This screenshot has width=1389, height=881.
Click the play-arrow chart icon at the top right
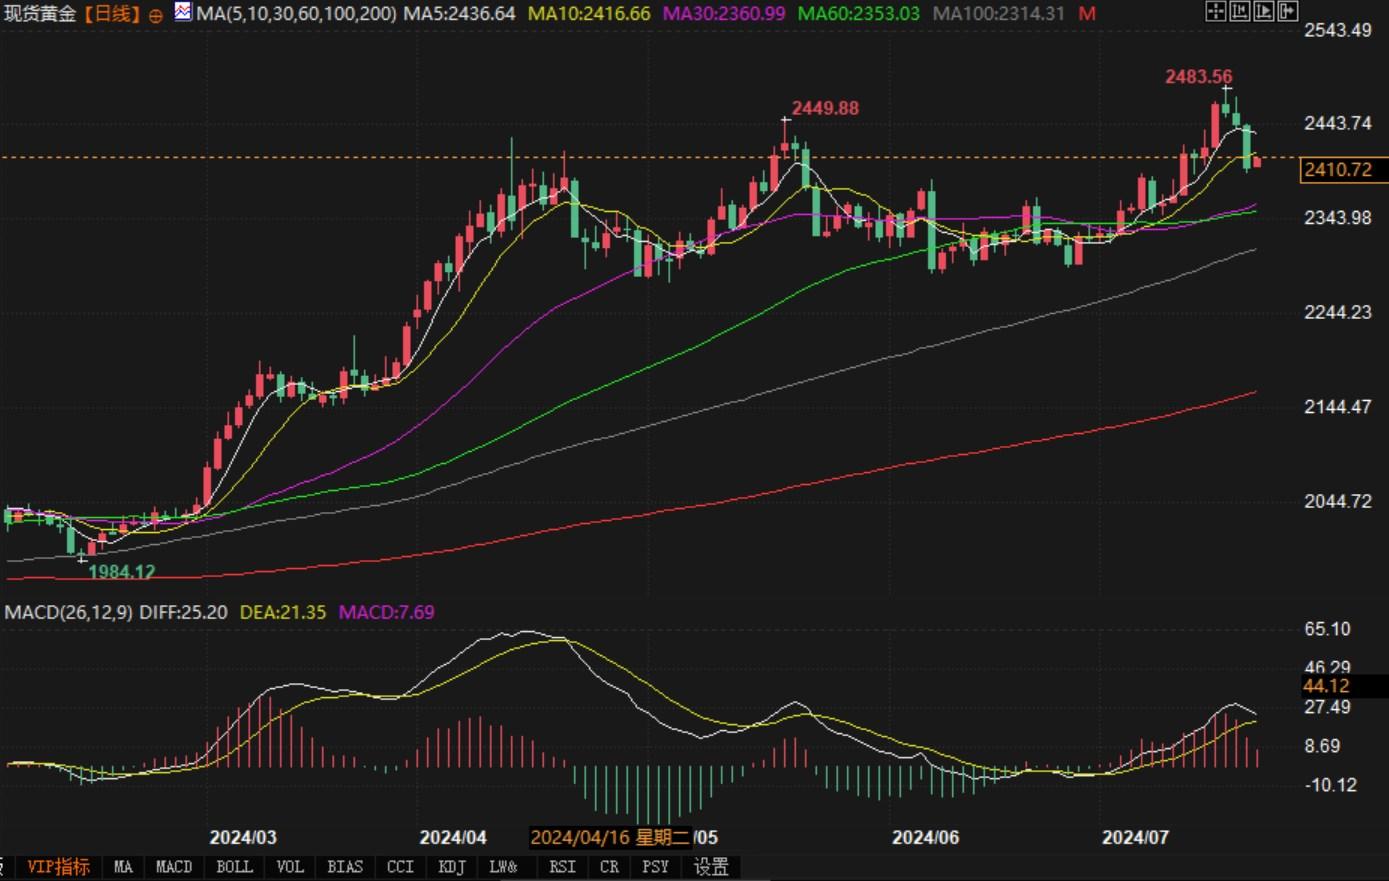pos(1263,12)
